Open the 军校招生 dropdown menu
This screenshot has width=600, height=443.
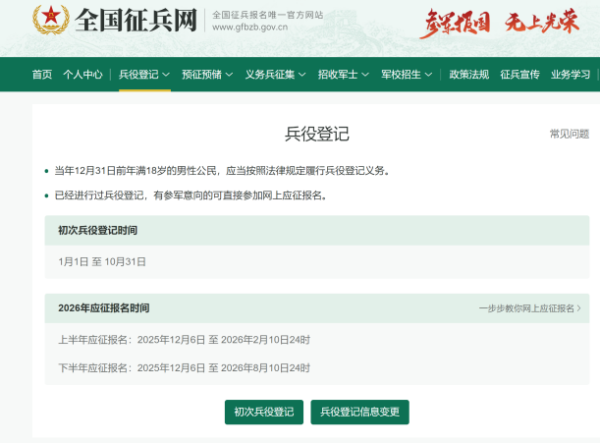tap(406, 75)
